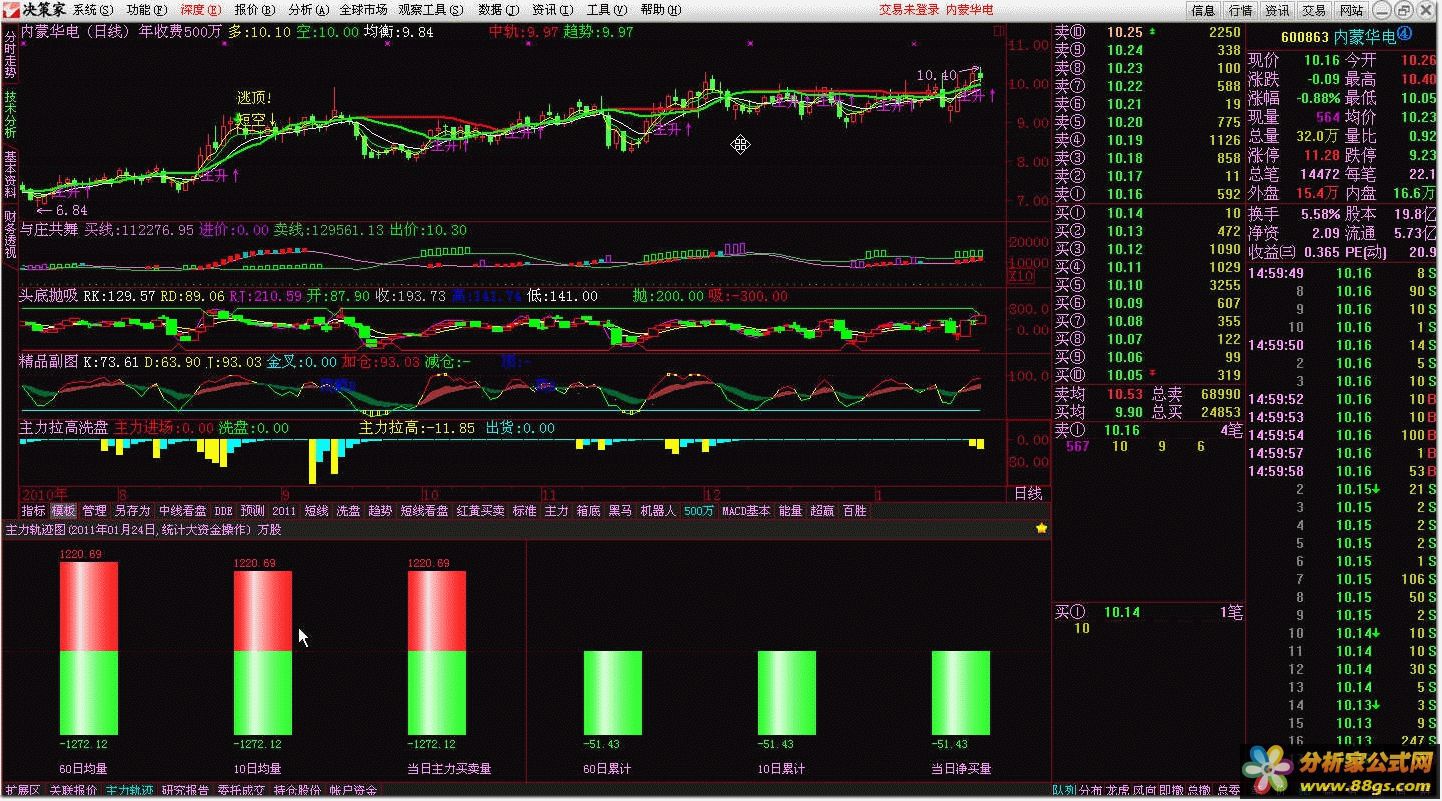Click the X10 scale toggle on 与庄共舞 panel

1022,276
